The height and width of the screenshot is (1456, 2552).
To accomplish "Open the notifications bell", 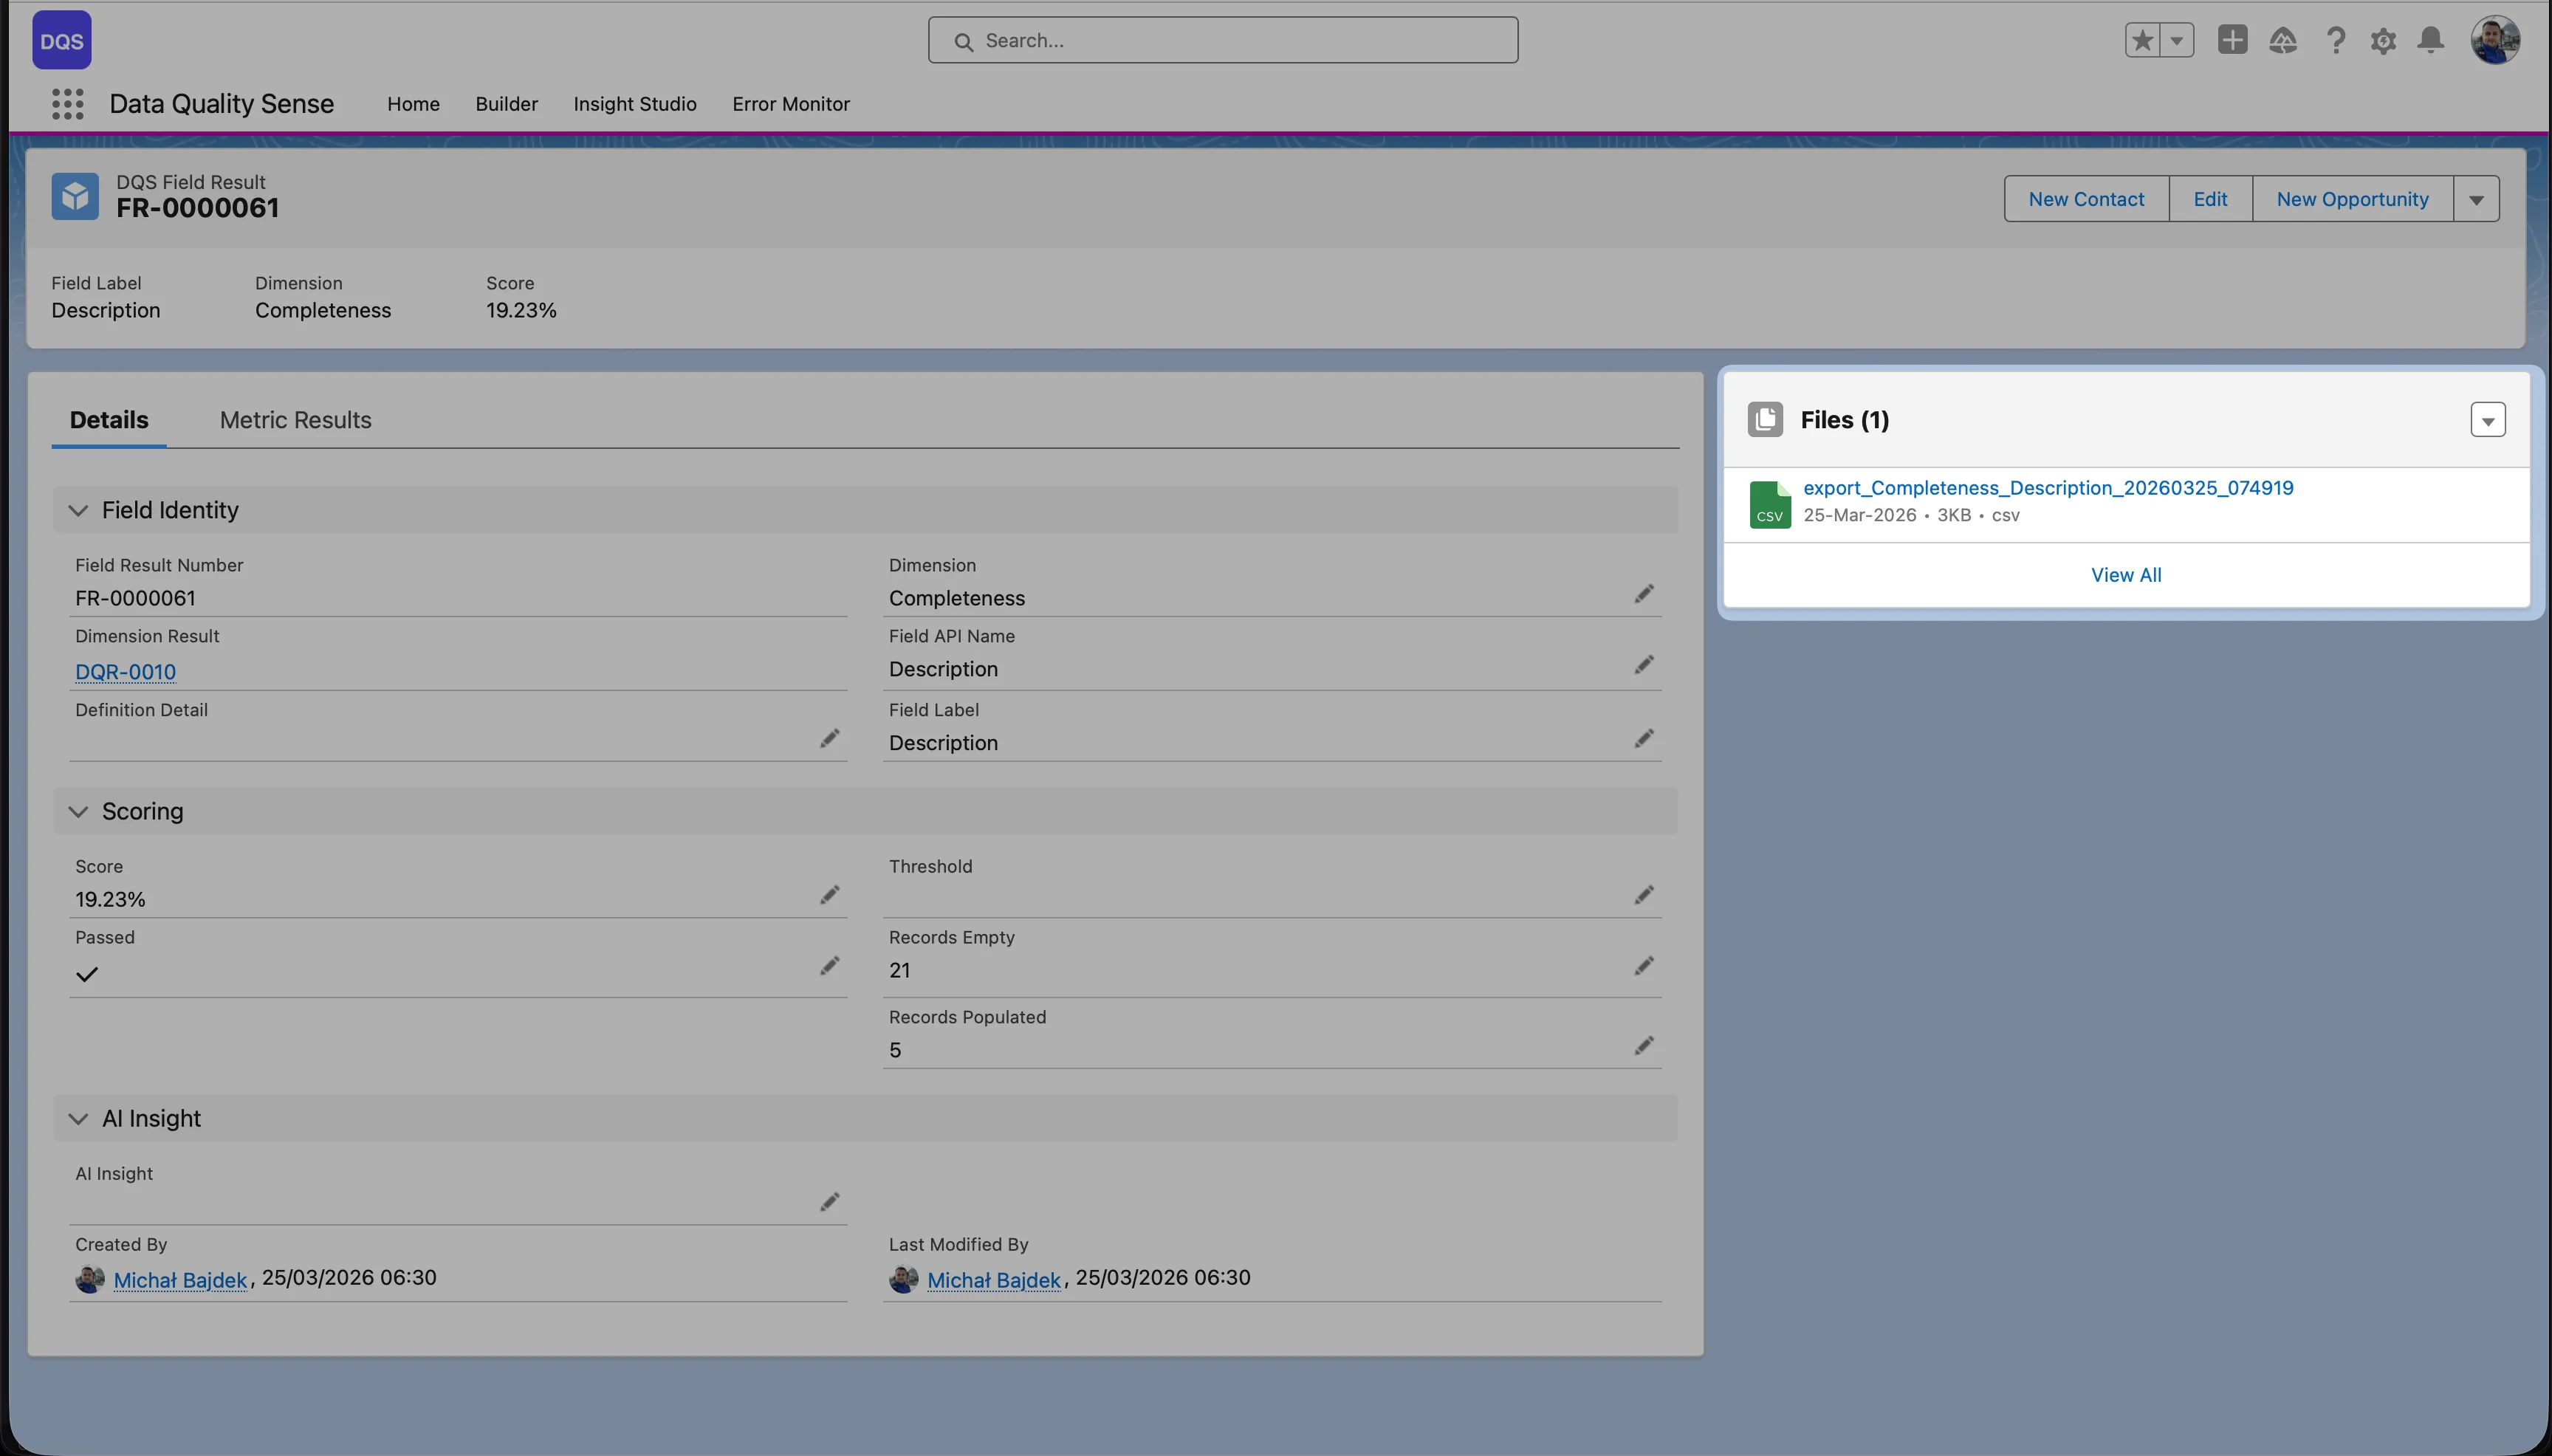I will (x=2432, y=40).
